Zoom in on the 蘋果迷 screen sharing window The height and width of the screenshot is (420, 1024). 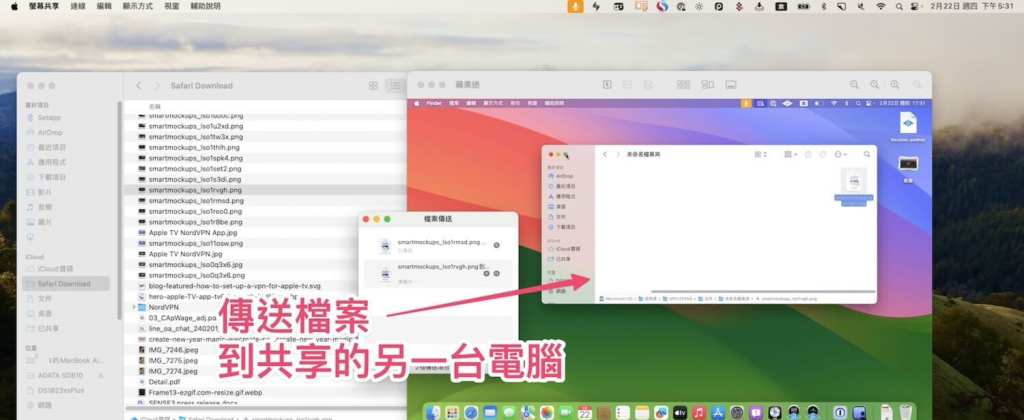pos(895,85)
